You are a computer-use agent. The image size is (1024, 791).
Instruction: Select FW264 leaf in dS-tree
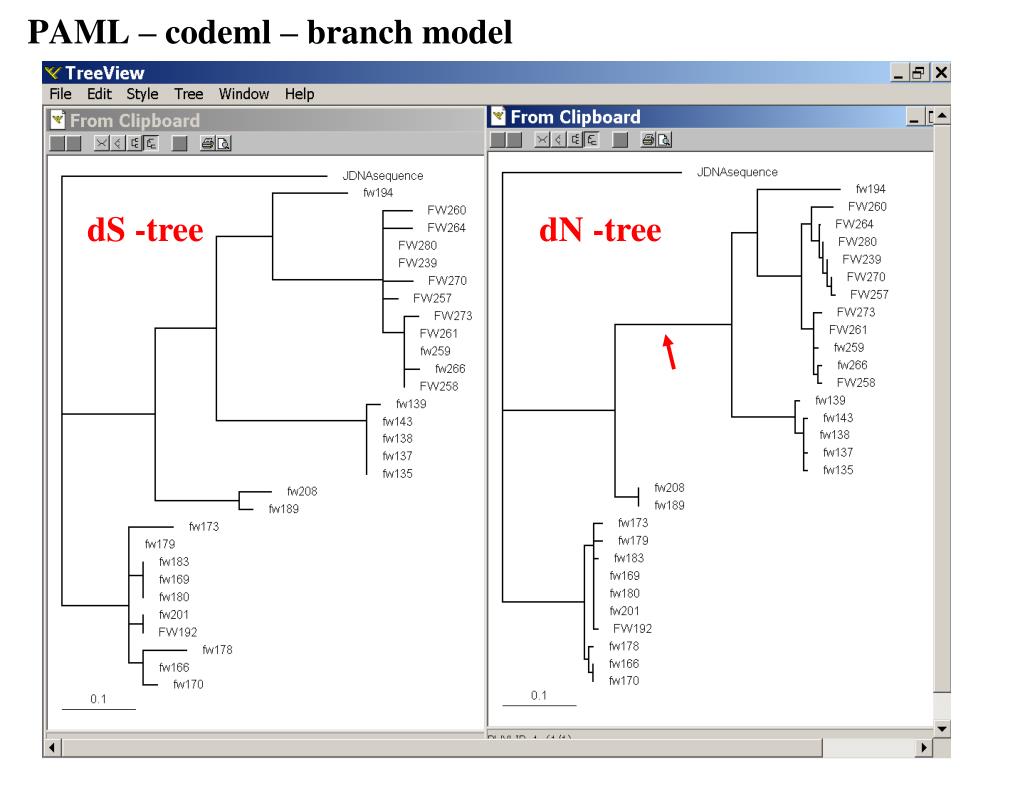447,228
